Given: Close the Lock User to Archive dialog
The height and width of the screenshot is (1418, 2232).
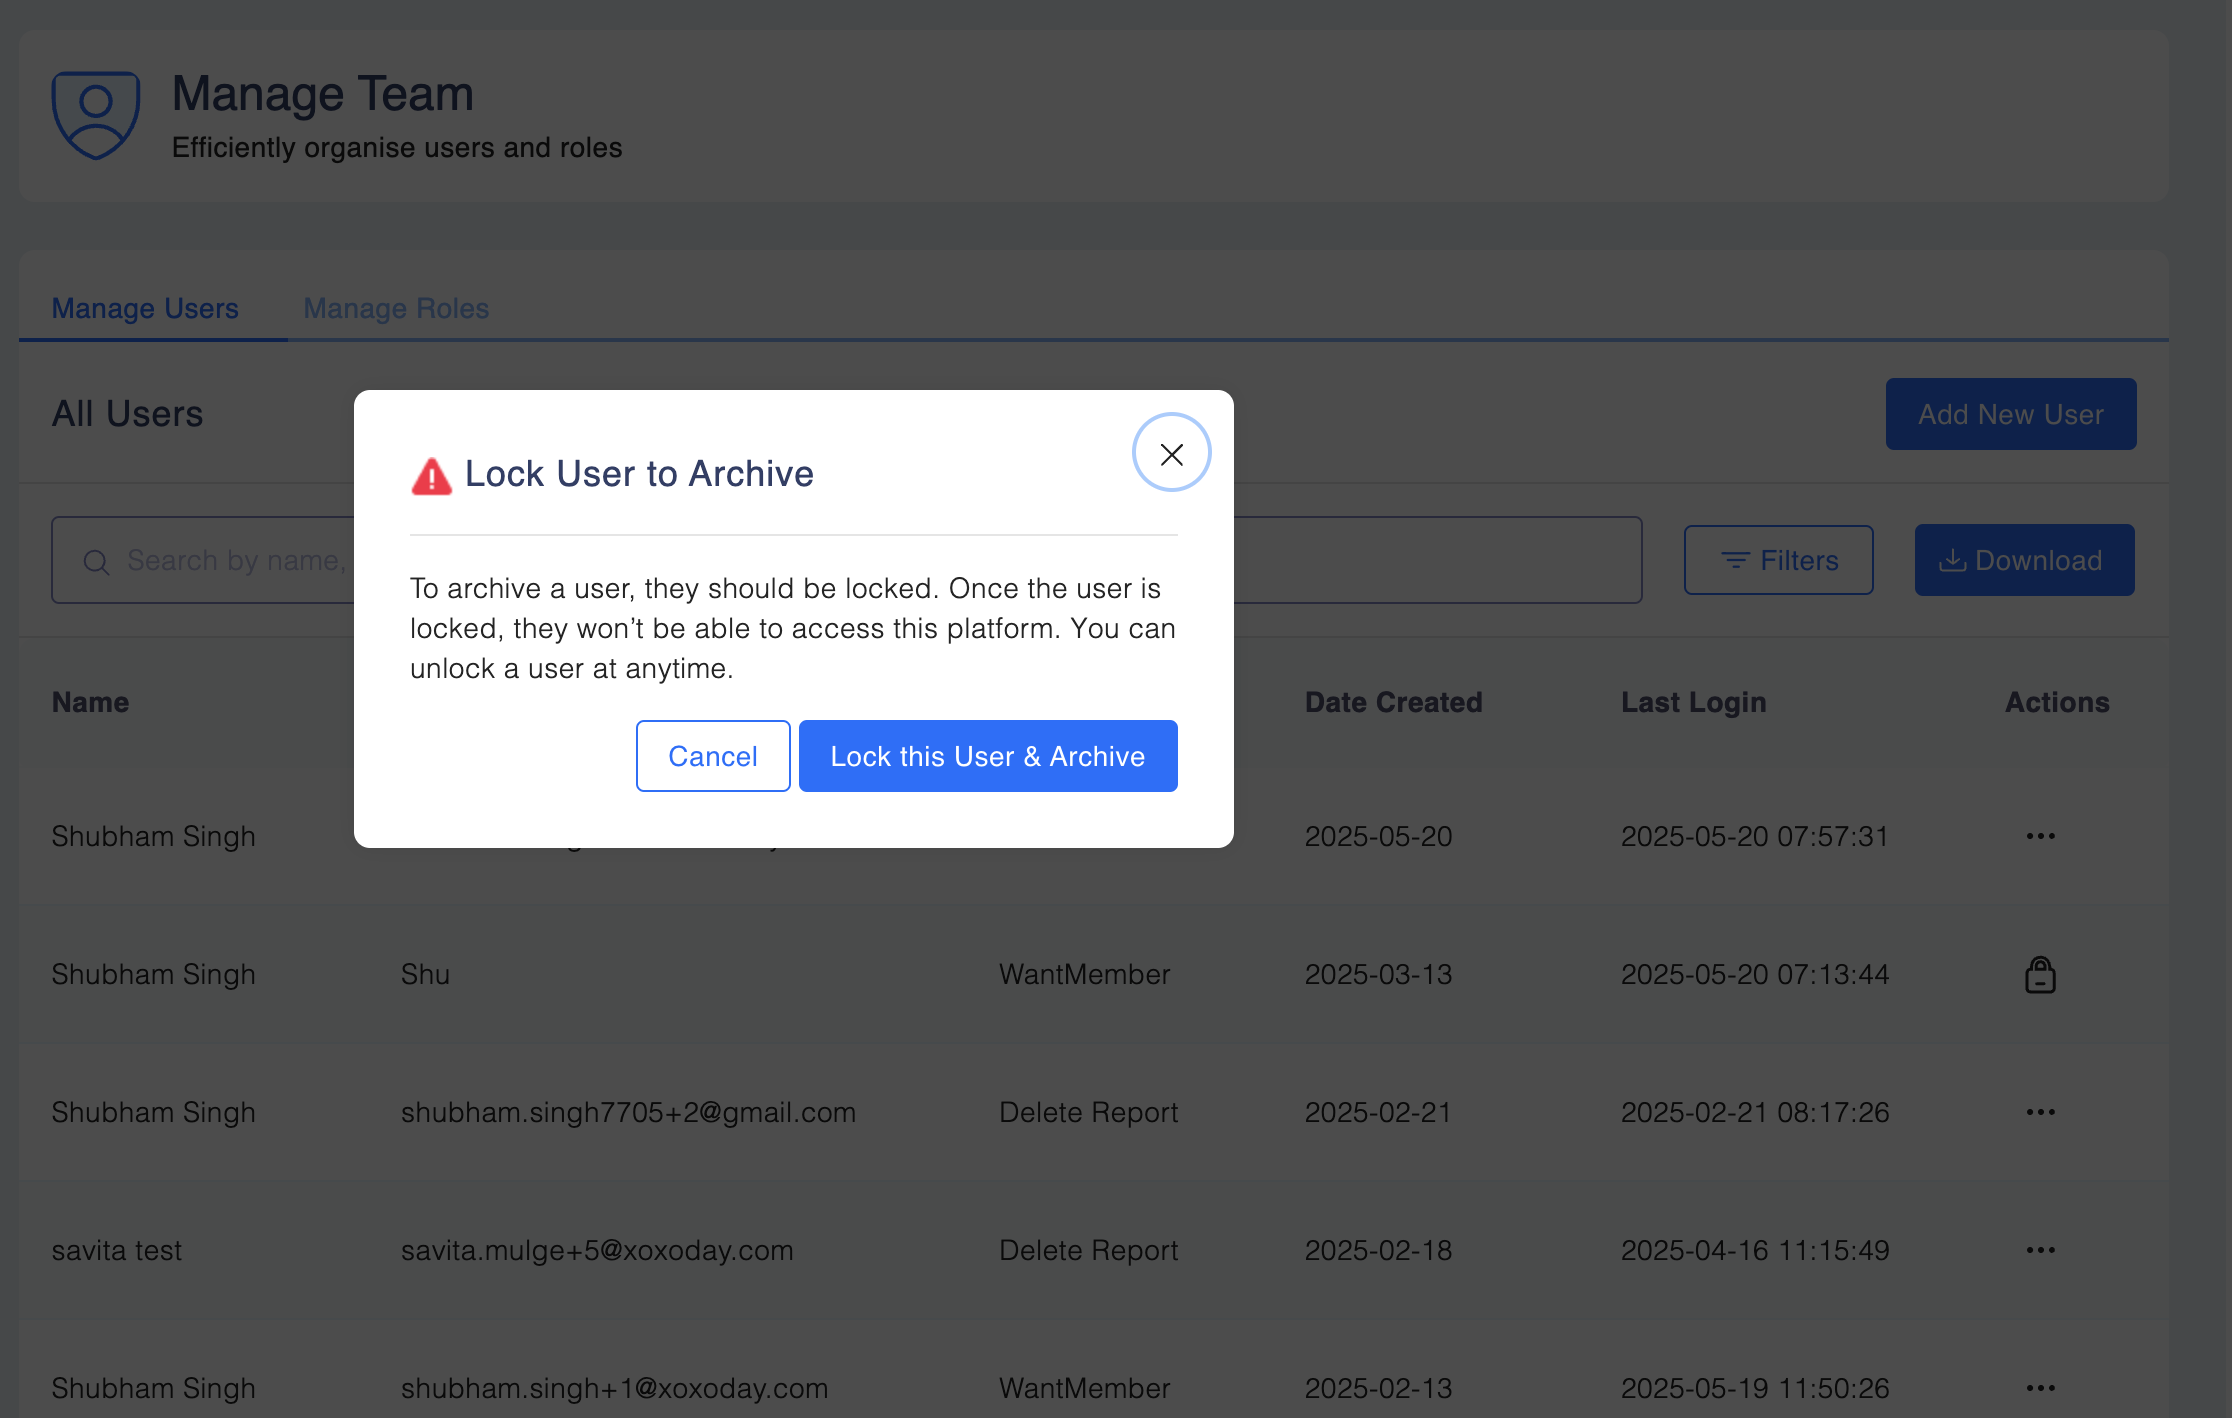Looking at the screenshot, I should 1171,454.
